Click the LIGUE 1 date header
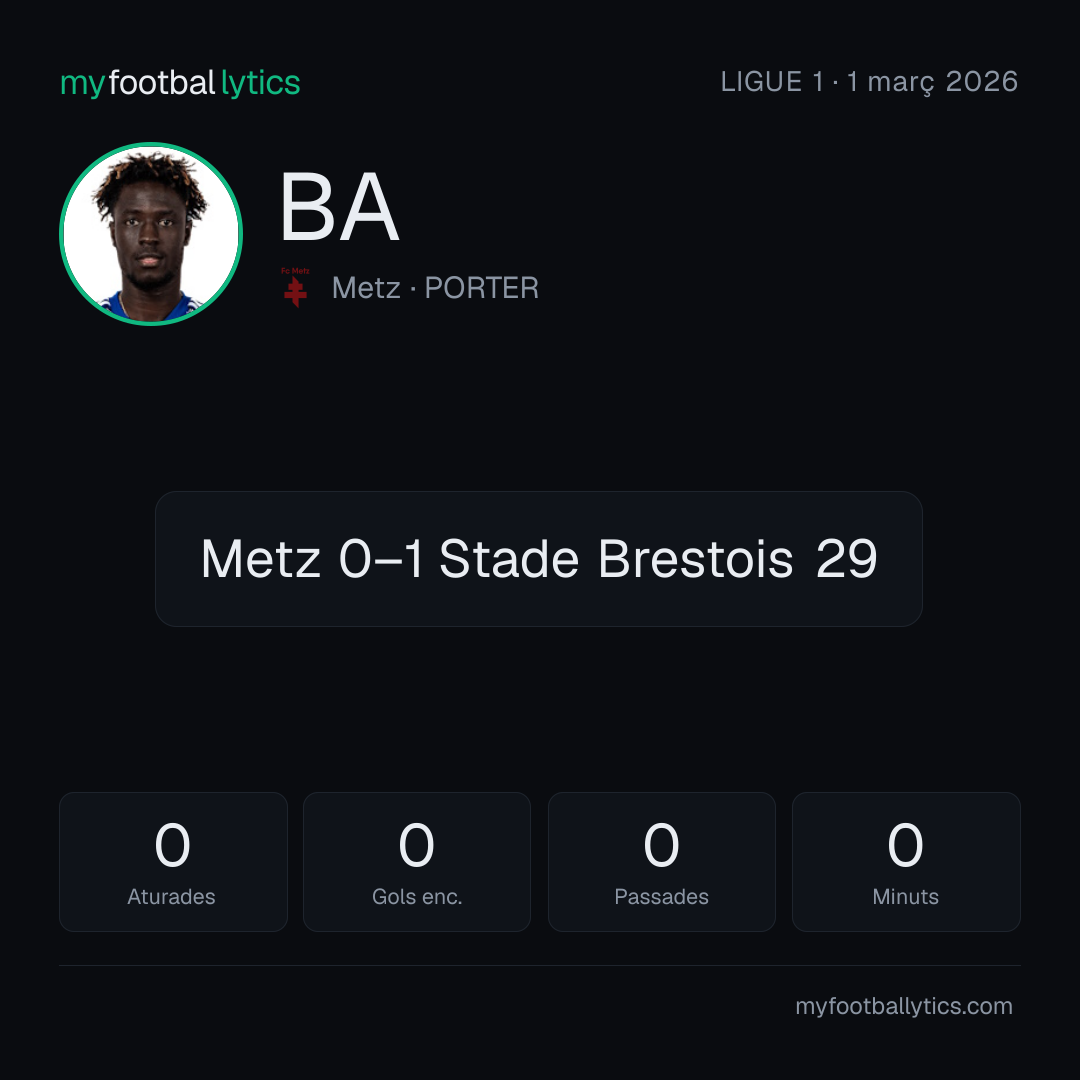Image resolution: width=1080 pixels, height=1080 pixels. tap(869, 82)
